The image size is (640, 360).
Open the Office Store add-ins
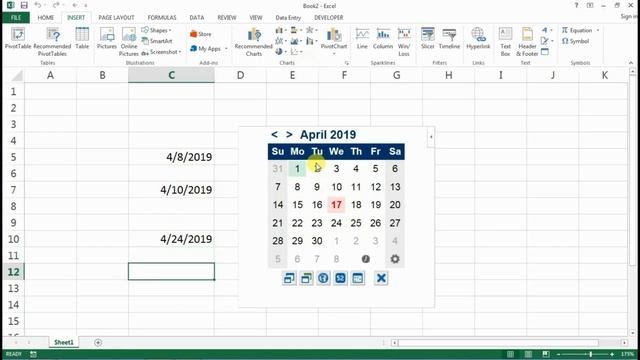click(201, 34)
